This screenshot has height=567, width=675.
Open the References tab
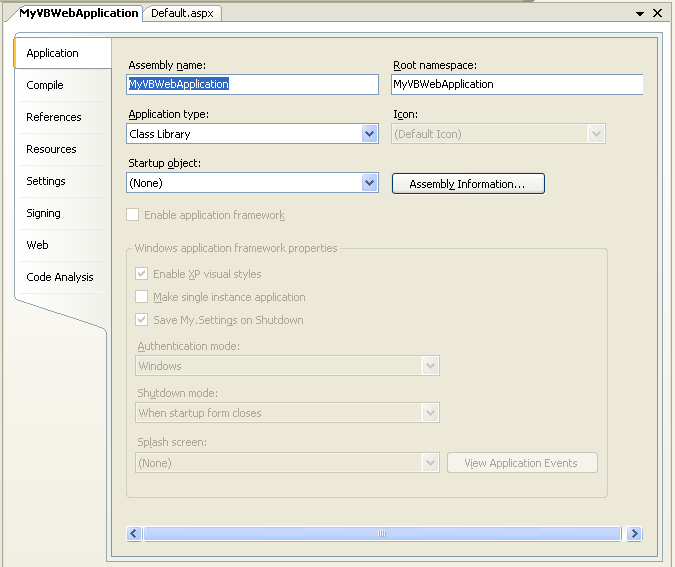coord(54,117)
